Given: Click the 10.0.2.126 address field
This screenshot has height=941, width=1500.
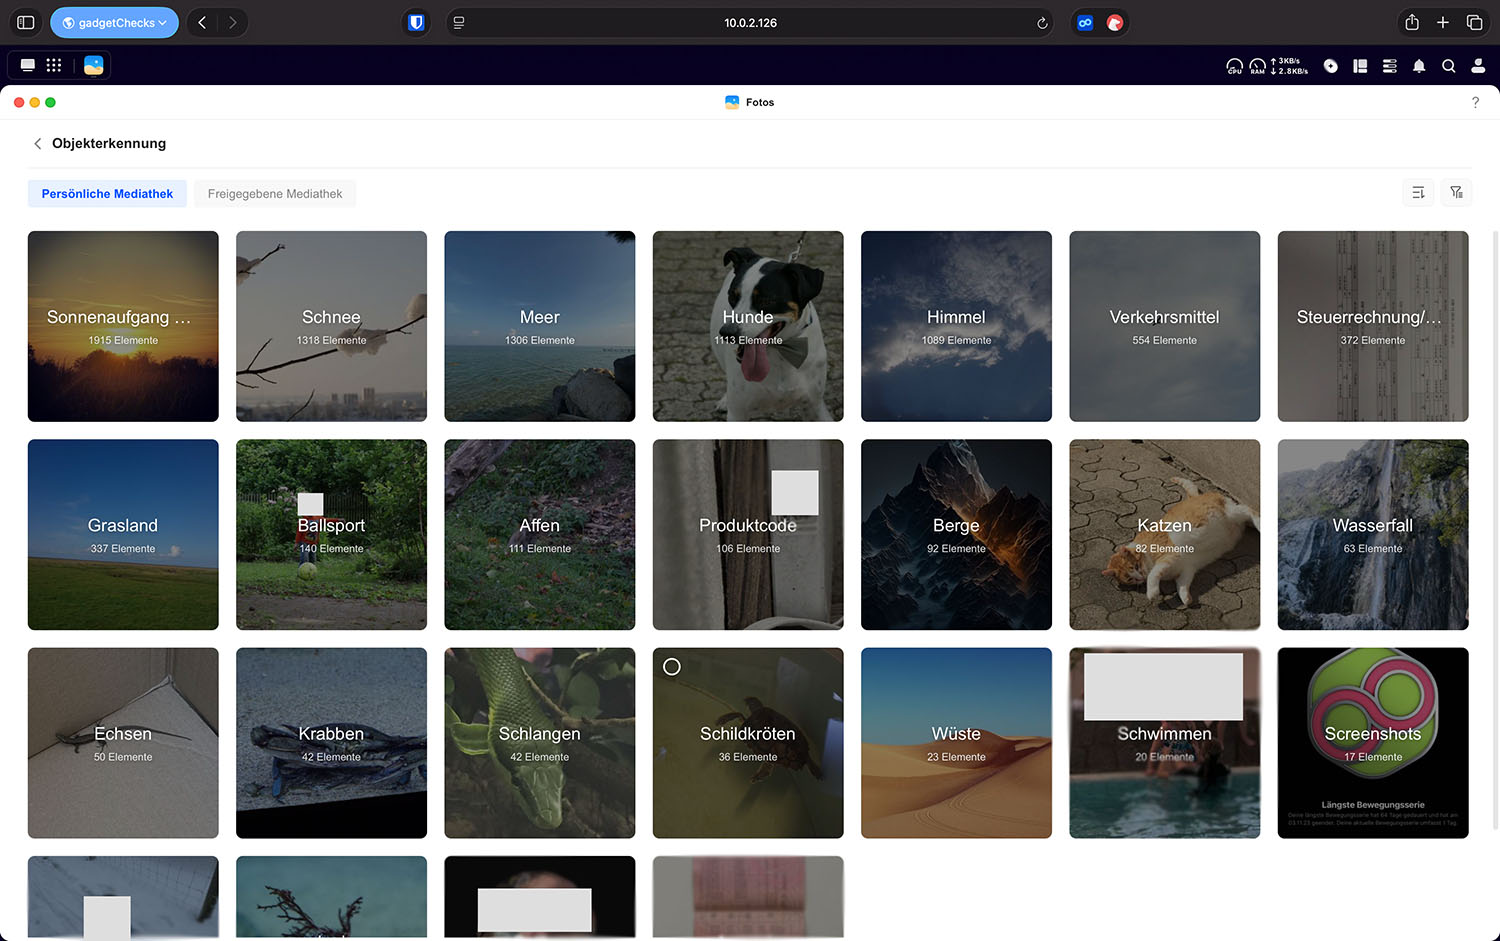Looking at the screenshot, I should click(750, 23).
